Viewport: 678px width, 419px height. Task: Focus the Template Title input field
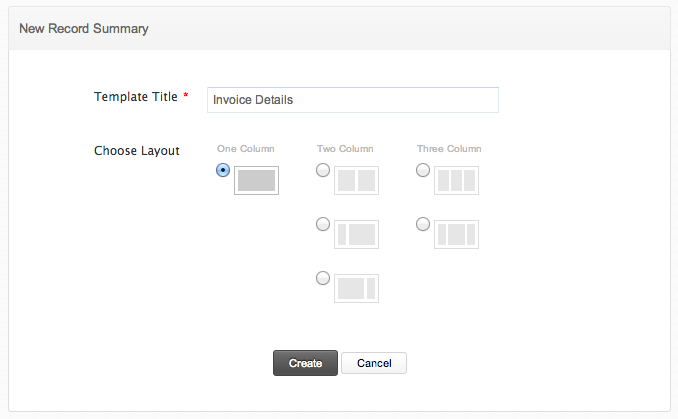352,100
